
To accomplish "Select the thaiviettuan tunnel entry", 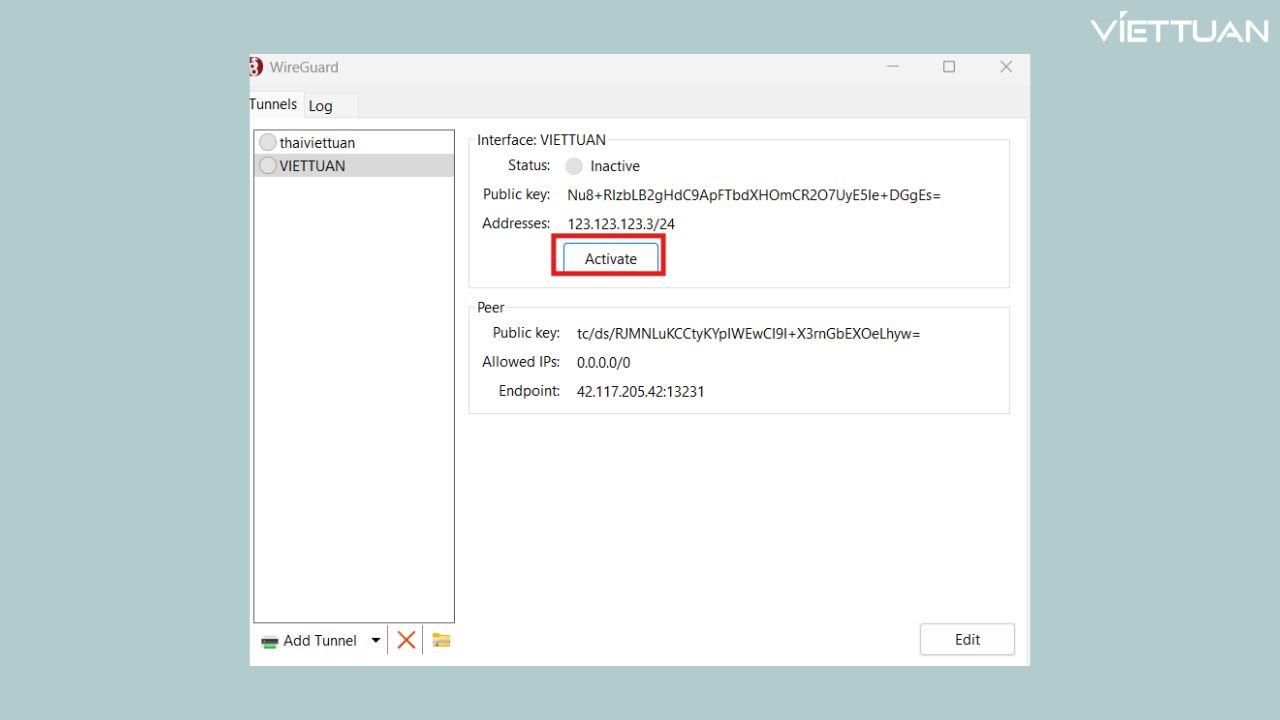I will point(317,143).
